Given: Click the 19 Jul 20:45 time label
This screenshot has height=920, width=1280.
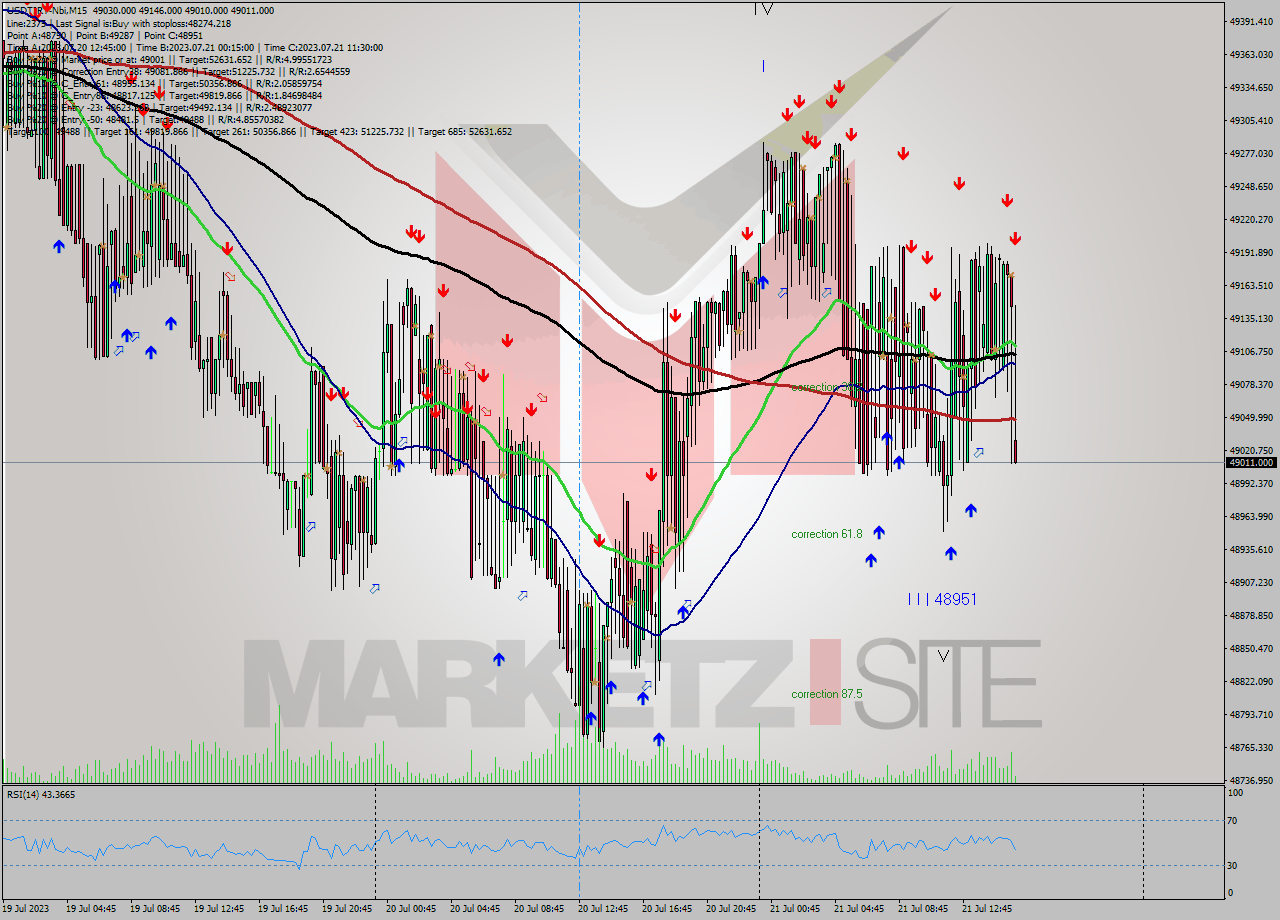Looking at the screenshot, I should point(347,909).
